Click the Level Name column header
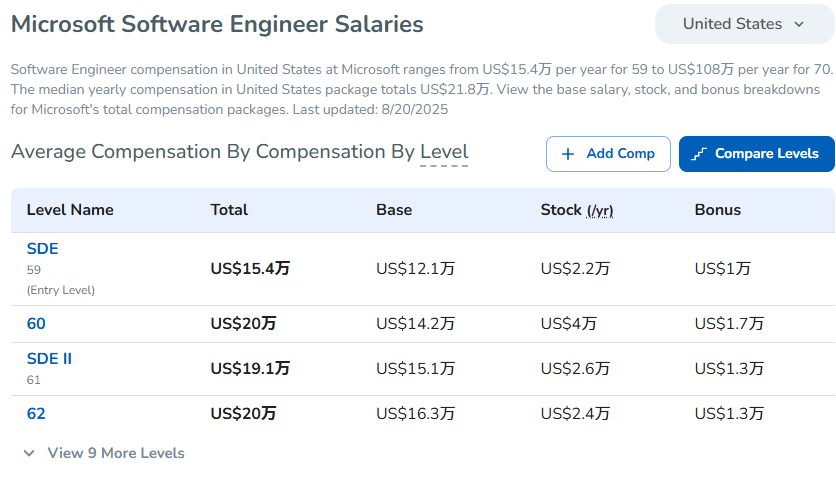Image resolution: width=836 pixels, height=483 pixels. point(70,210)
